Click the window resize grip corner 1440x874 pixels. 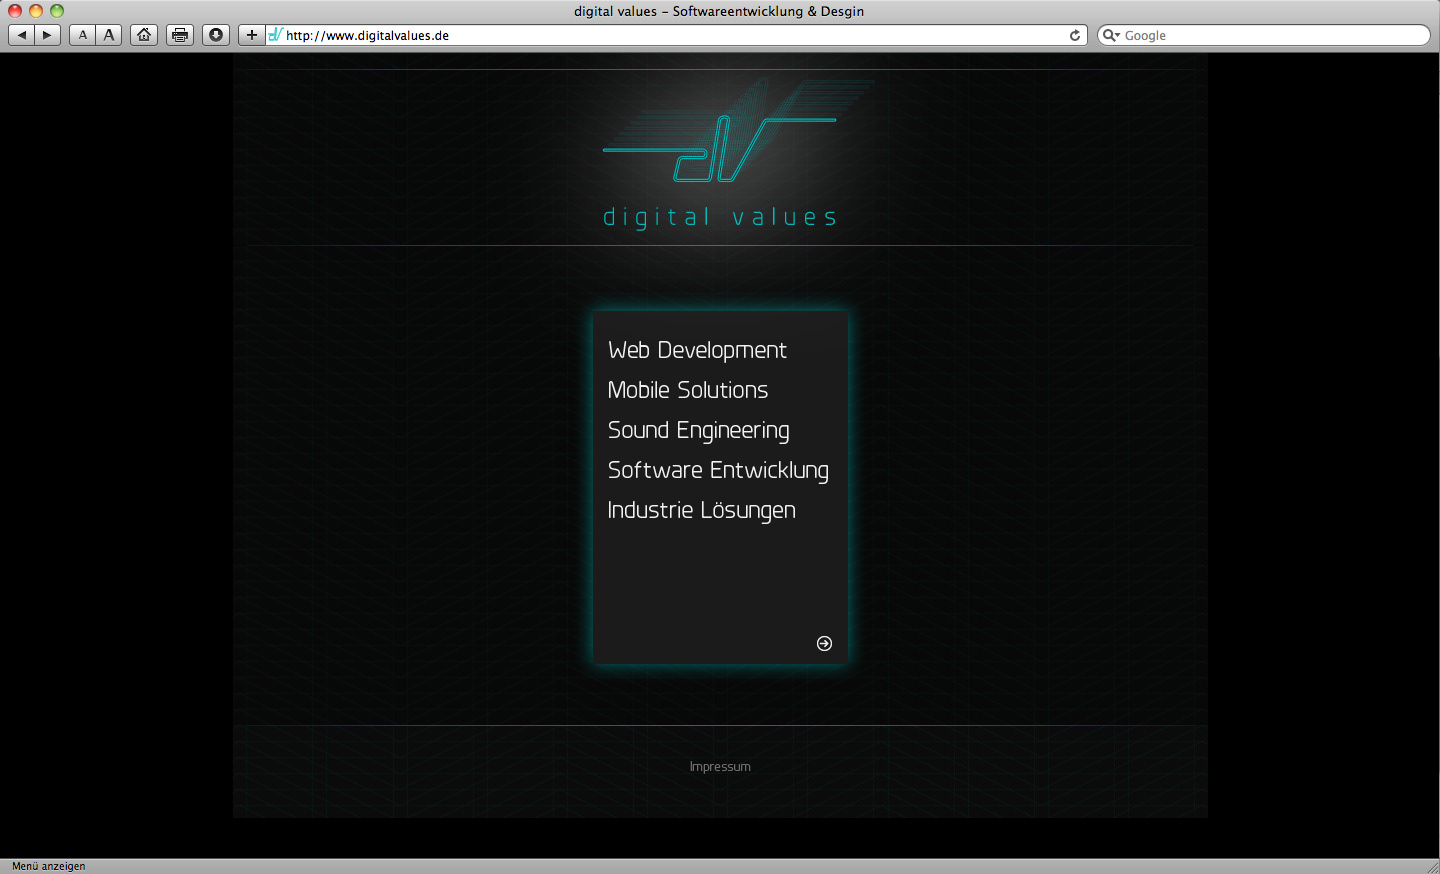[x=1432, y=866]
